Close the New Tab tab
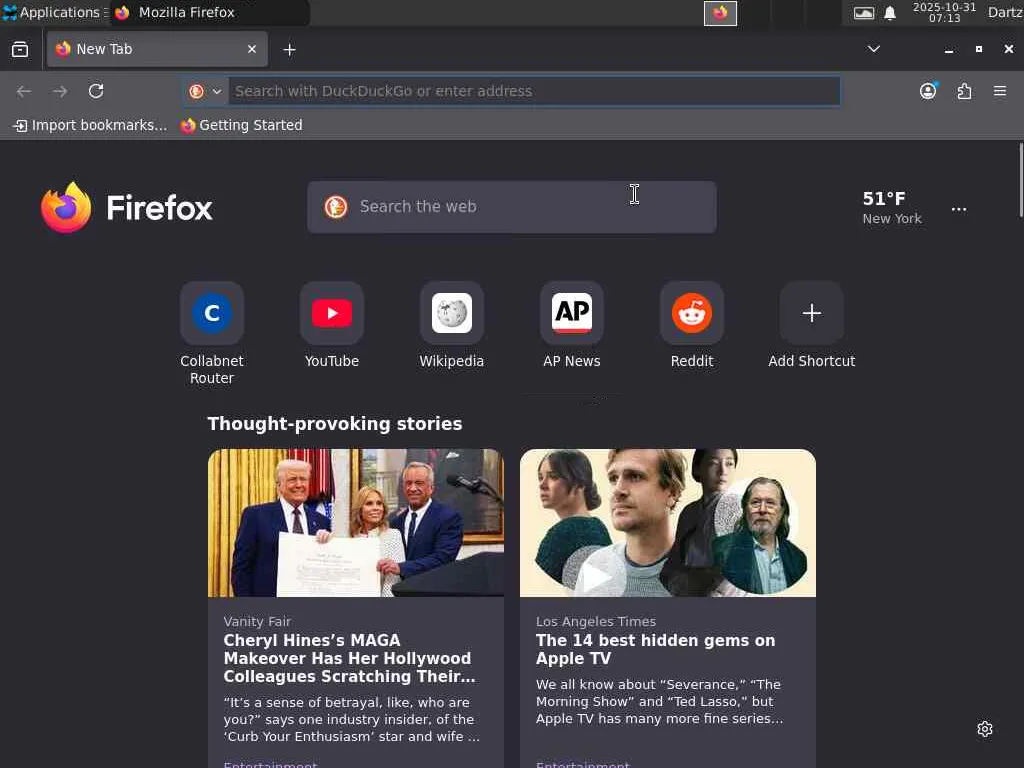 pyautogui.click(x=251, y=49)
